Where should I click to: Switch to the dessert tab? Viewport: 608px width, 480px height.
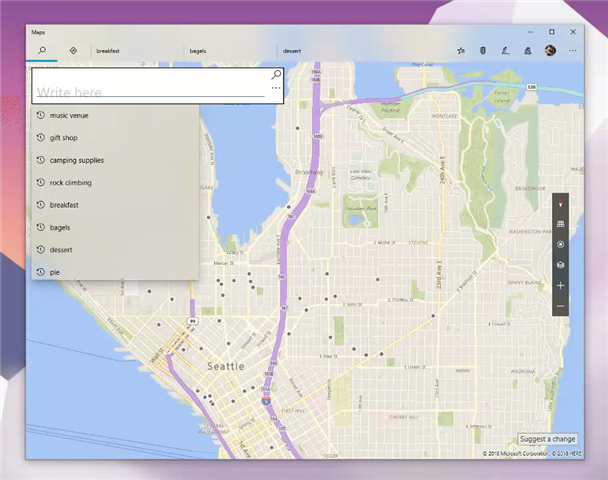pos(292,50)
